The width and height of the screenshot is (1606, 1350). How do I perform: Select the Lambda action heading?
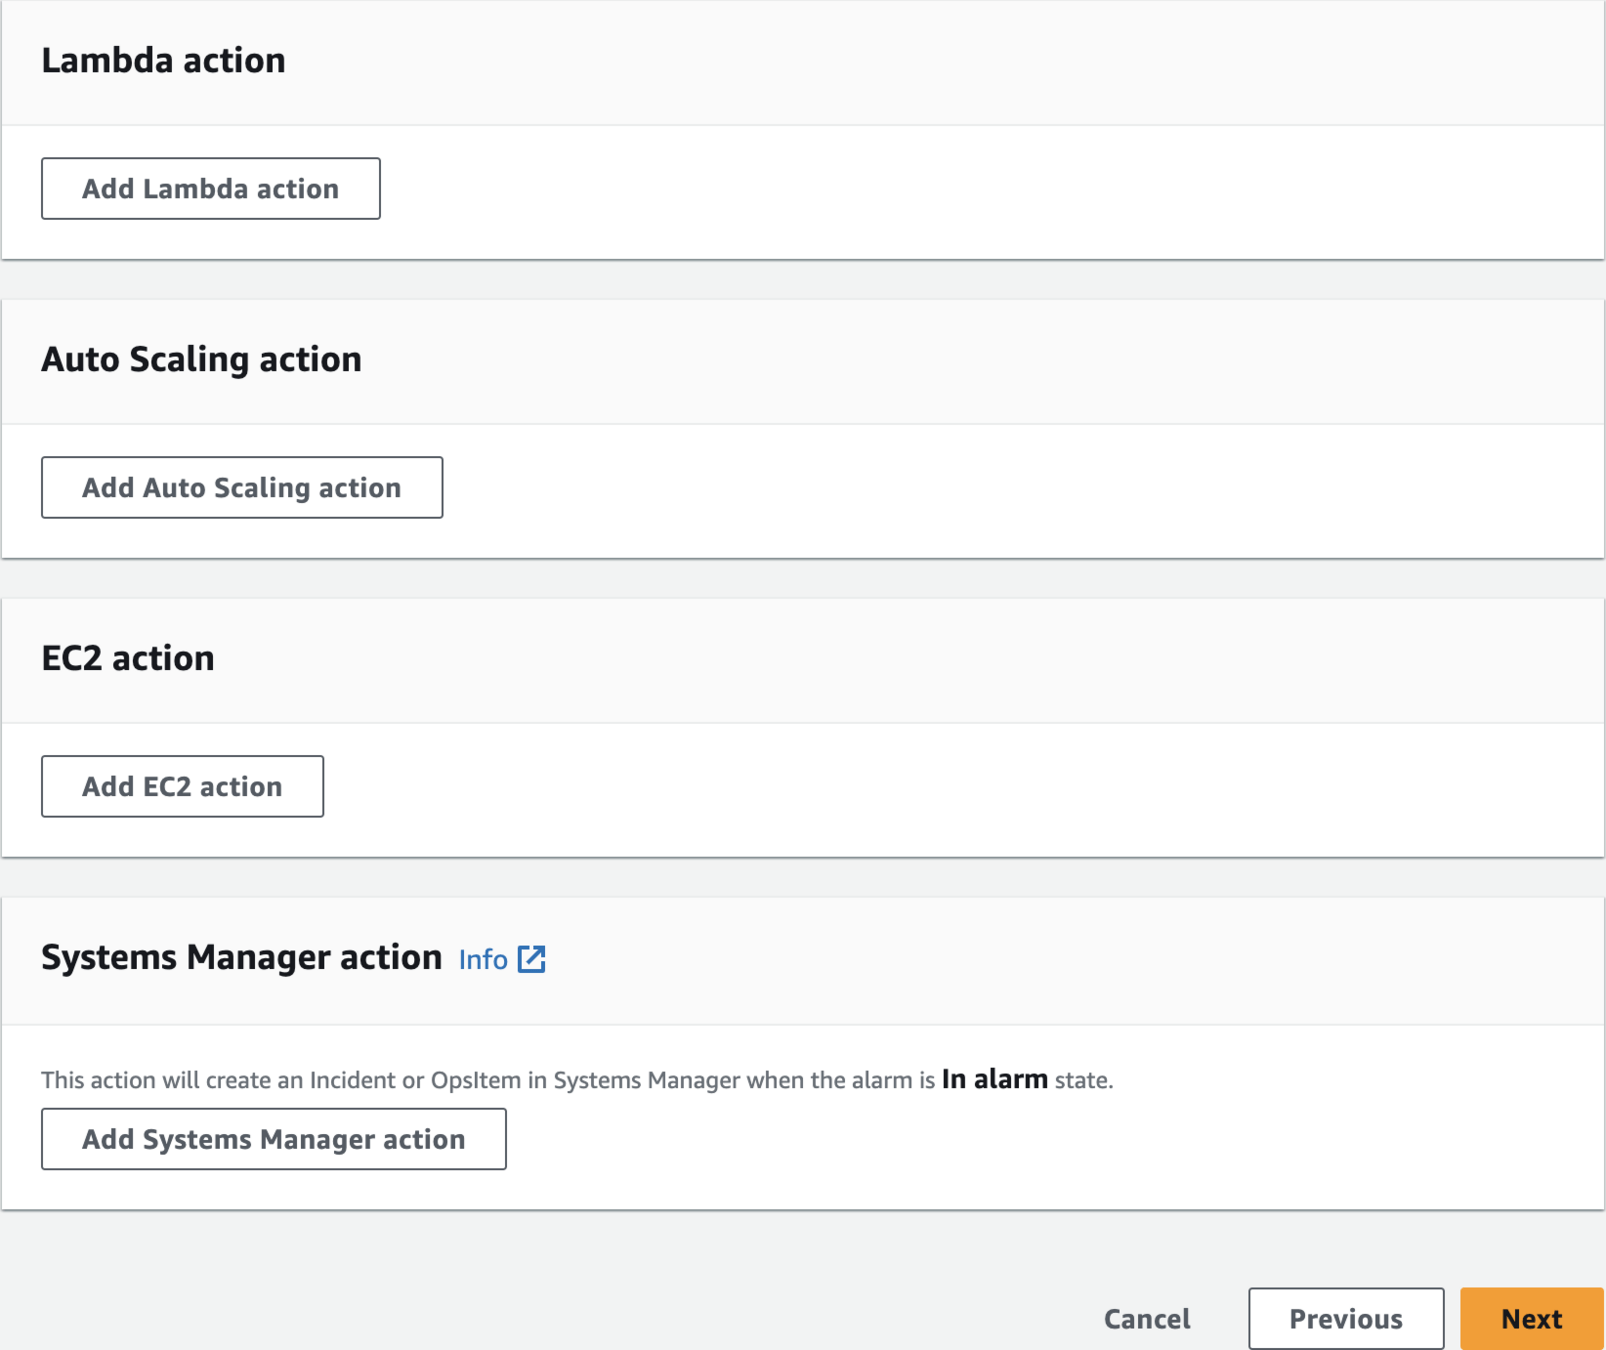[x=163, y=60]
